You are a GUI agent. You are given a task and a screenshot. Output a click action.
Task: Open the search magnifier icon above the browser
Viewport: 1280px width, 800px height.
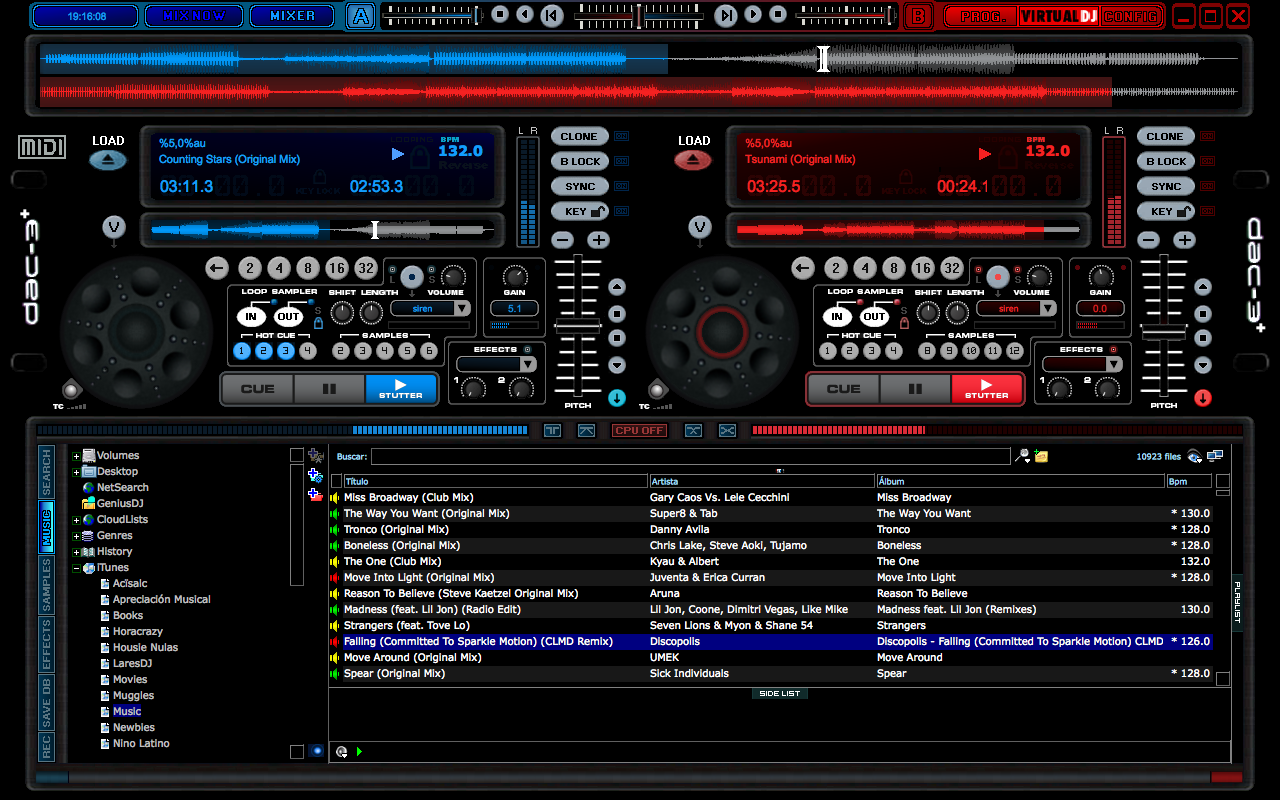pyautogui.click(x=1022, y=455)
